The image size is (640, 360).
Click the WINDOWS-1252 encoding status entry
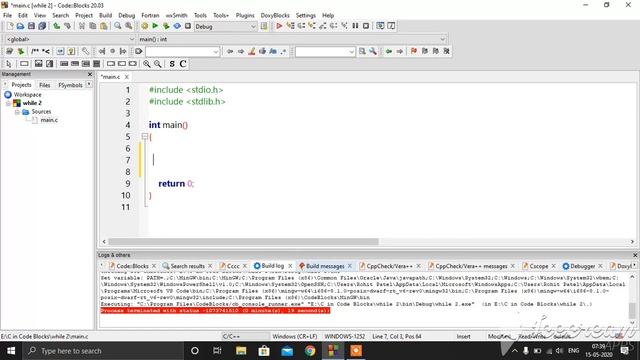(x=344, y=336)
